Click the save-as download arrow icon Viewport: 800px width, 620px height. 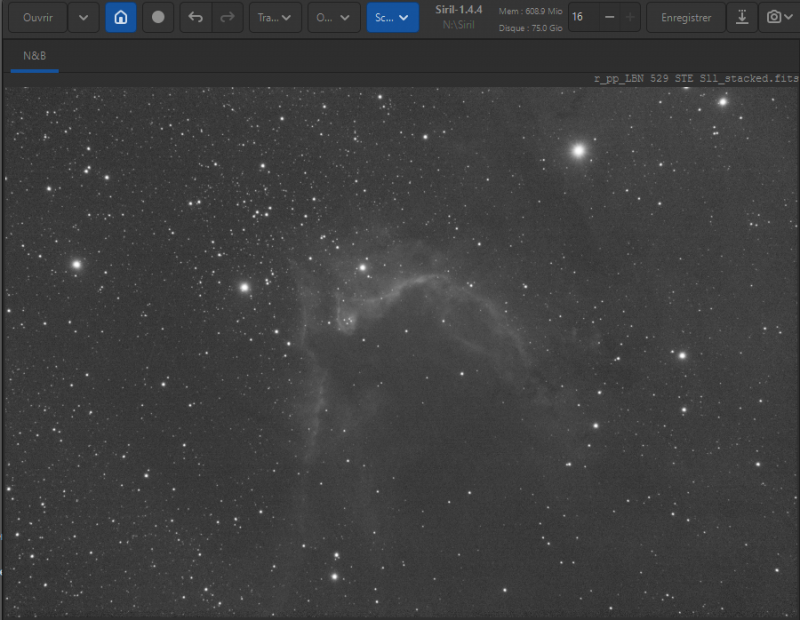[x=742, y=17]
